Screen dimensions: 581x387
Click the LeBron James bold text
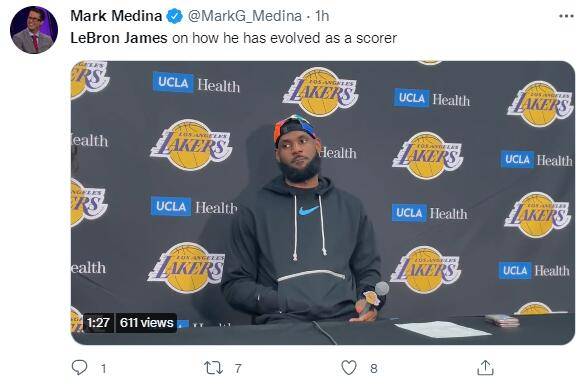coord(119,38)
